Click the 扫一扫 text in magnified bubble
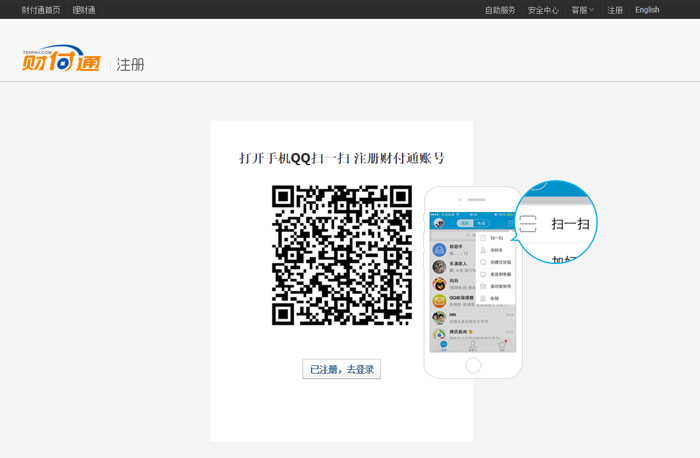Viewport: 700px width, 458px height. [570, 224]
